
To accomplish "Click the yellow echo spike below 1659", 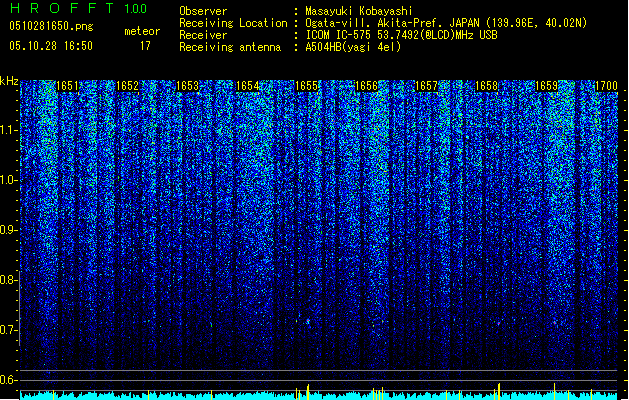I will pos(555,391).
